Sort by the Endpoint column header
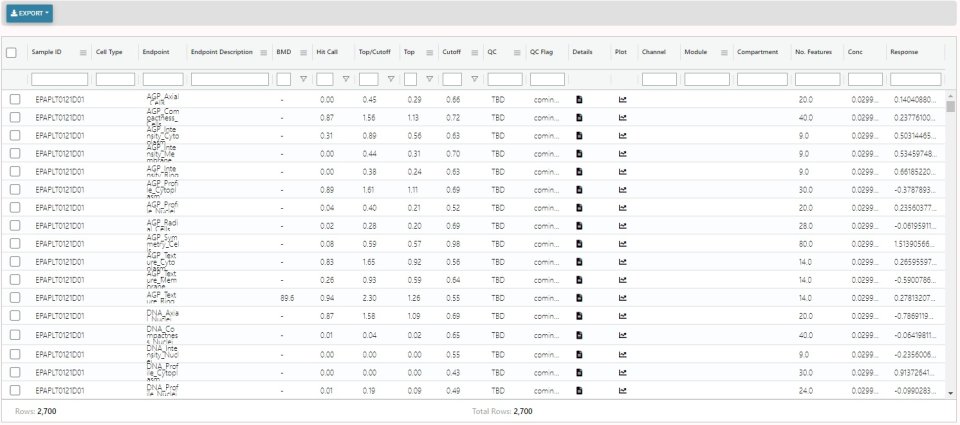 [x=155, y=52]
